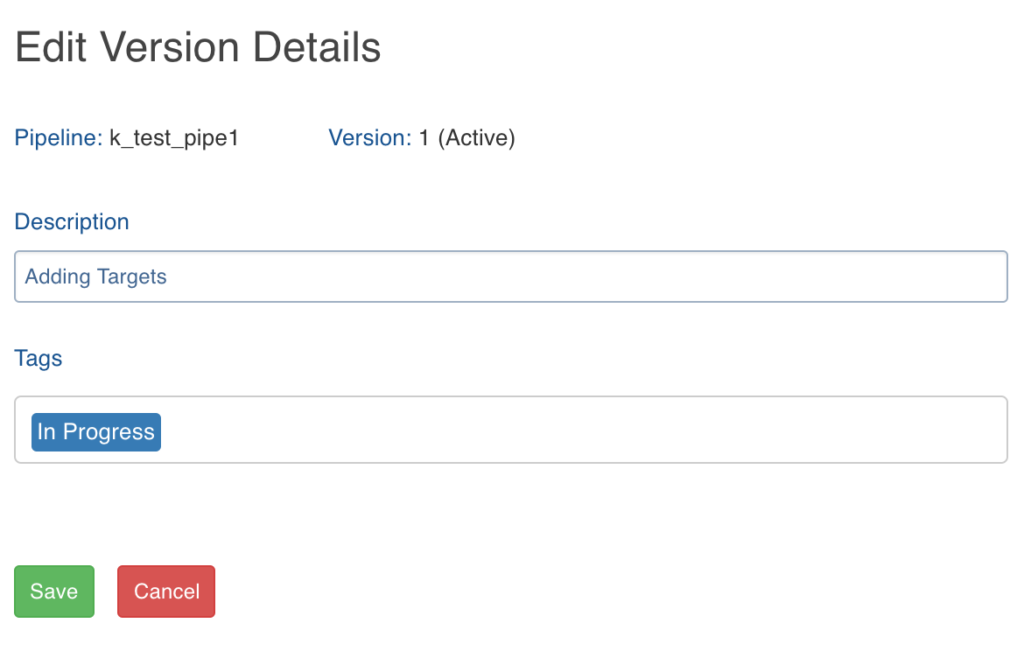Click the Description field label
The width and height of the screenshot is (1024, 651).
[72, 222]
